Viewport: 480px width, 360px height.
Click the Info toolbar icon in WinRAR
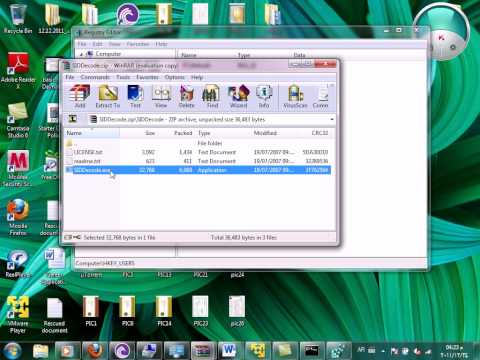(x=264, y=96)
